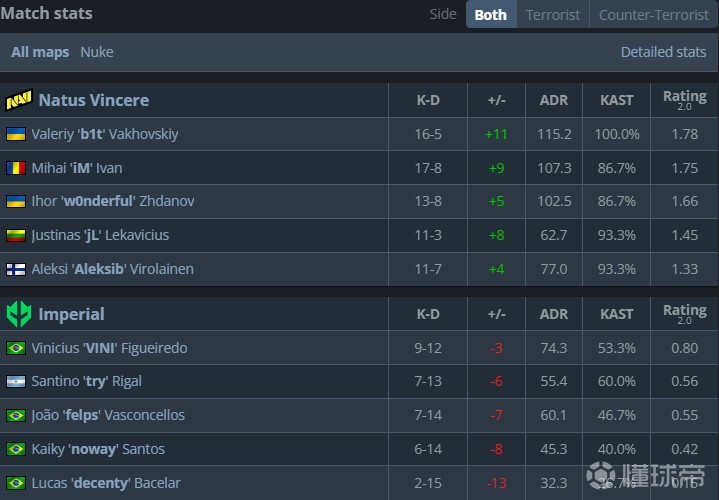
Task: Open Ihor 'w0nderful' Zhdanov player profile
Action: point(113,201)
